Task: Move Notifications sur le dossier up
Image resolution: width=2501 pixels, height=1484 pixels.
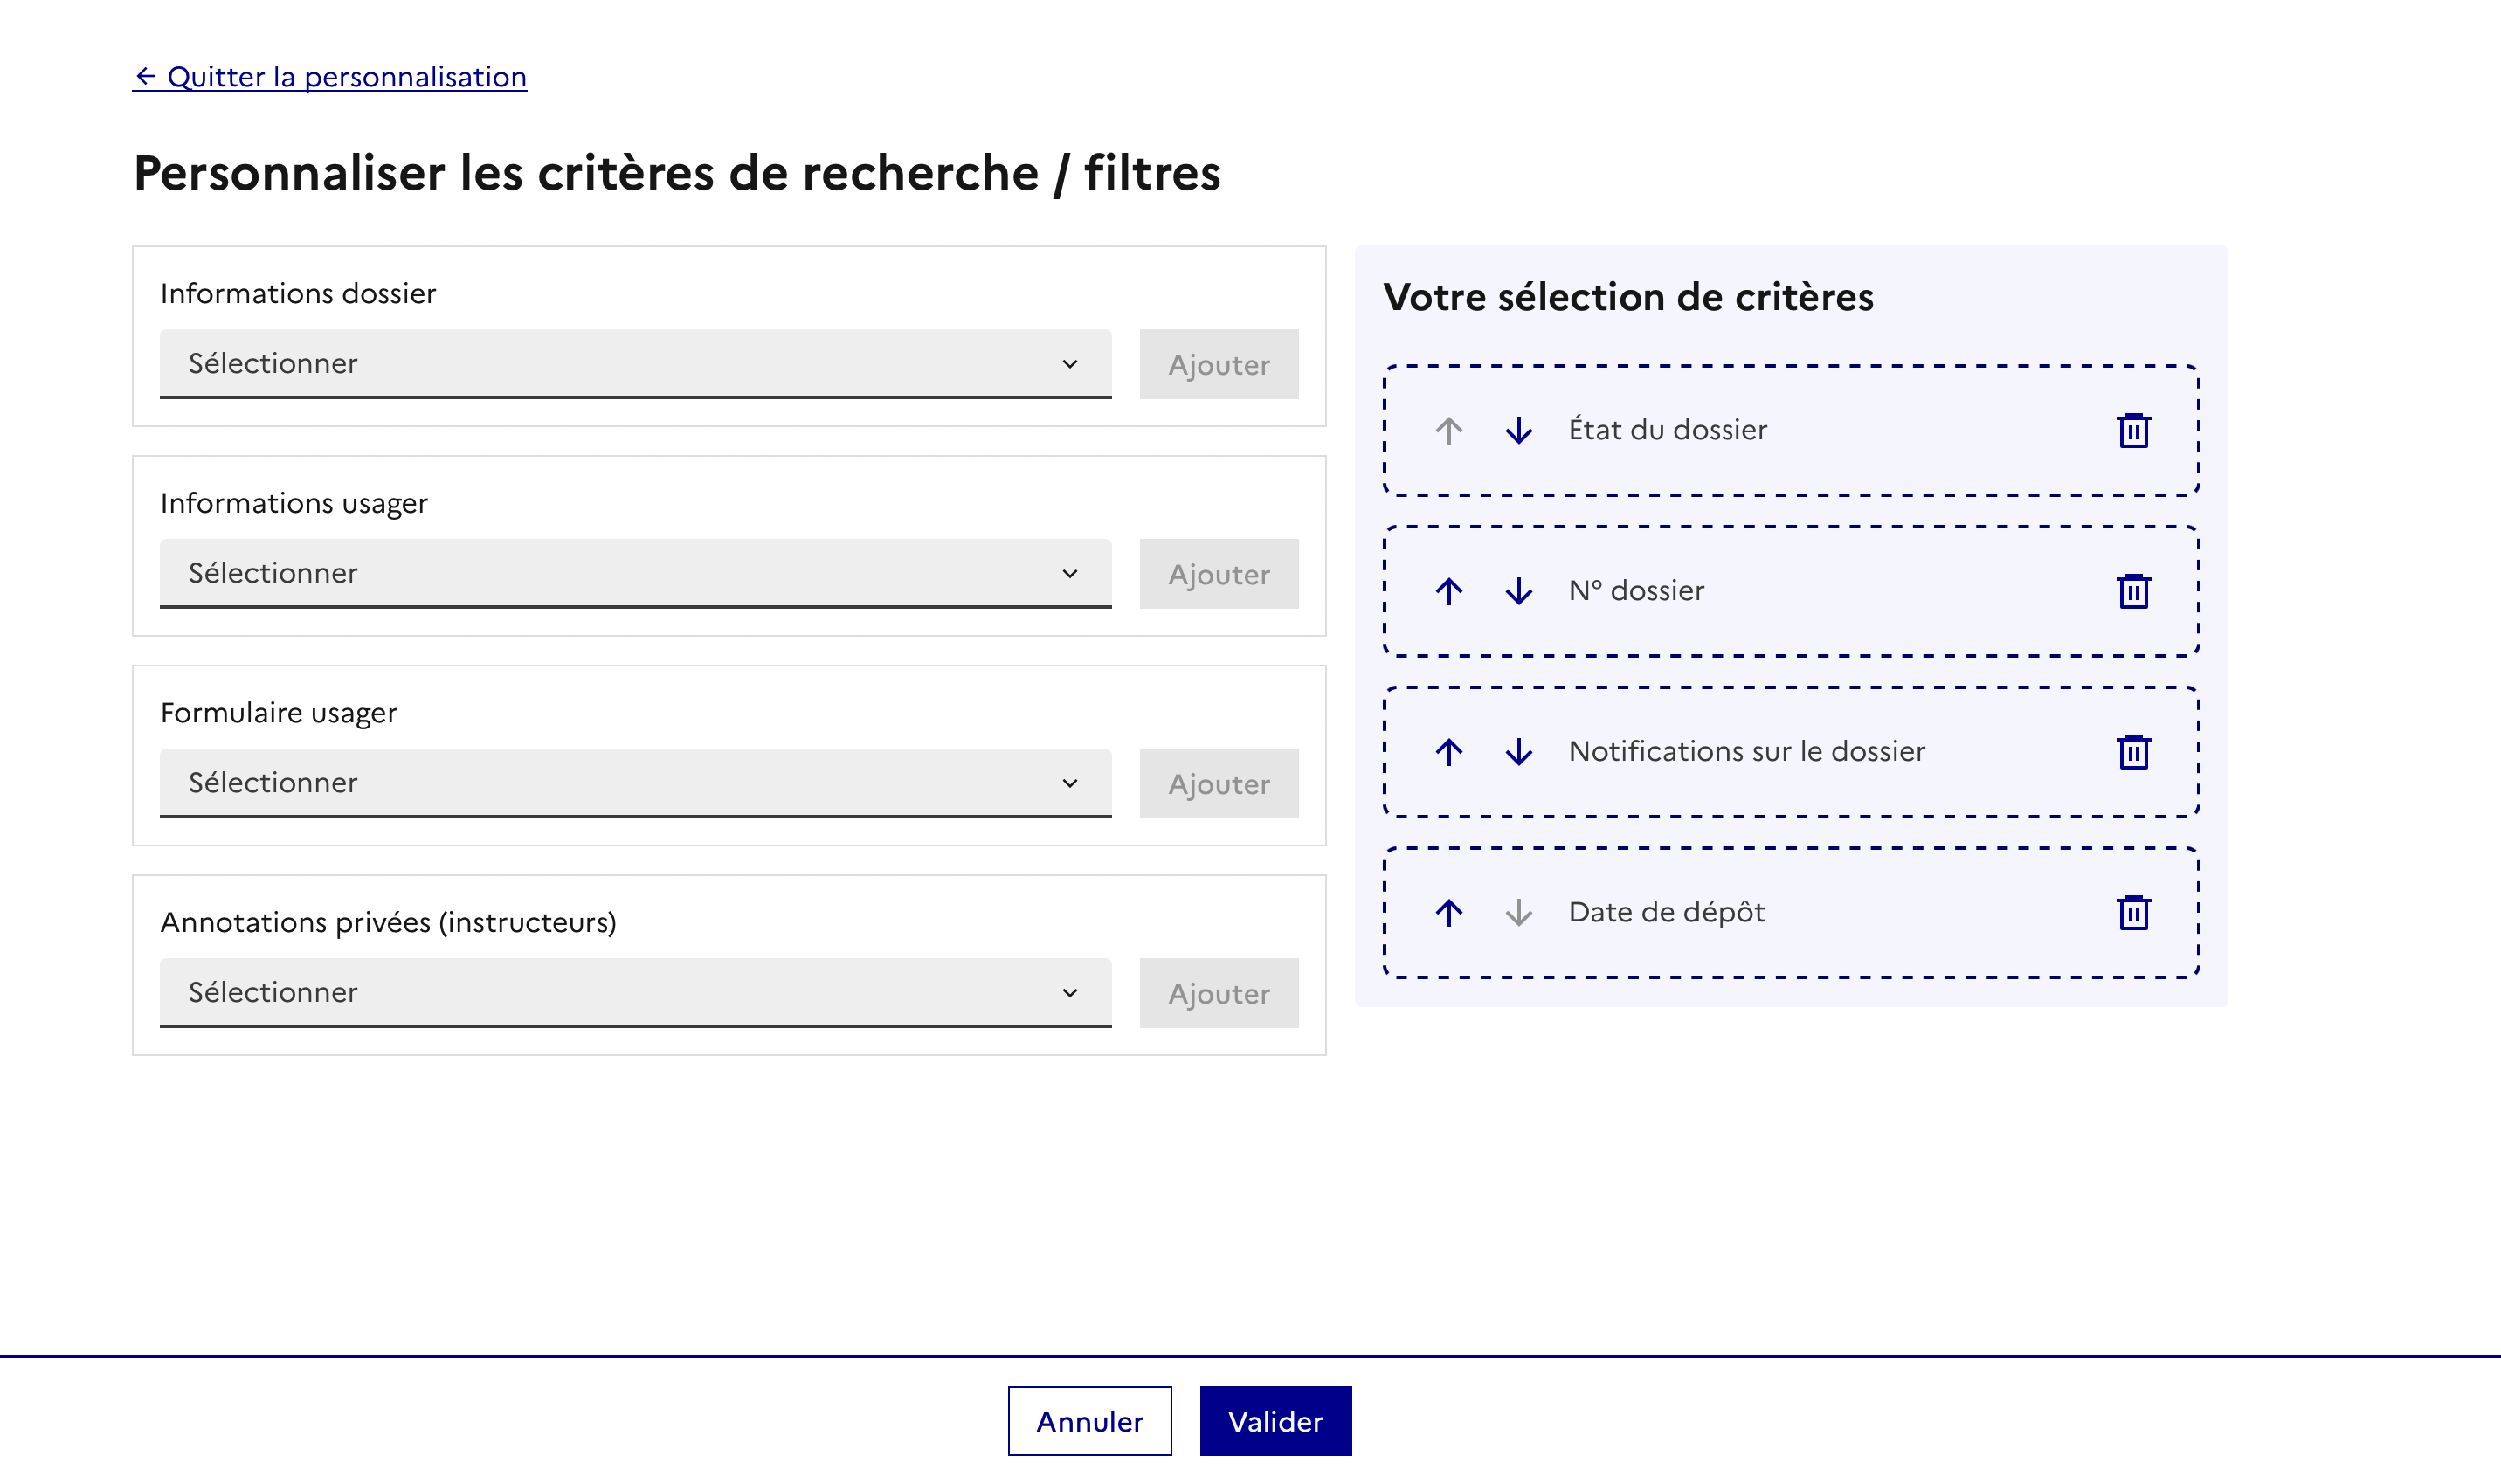Action: click(x=1448, y=752)
